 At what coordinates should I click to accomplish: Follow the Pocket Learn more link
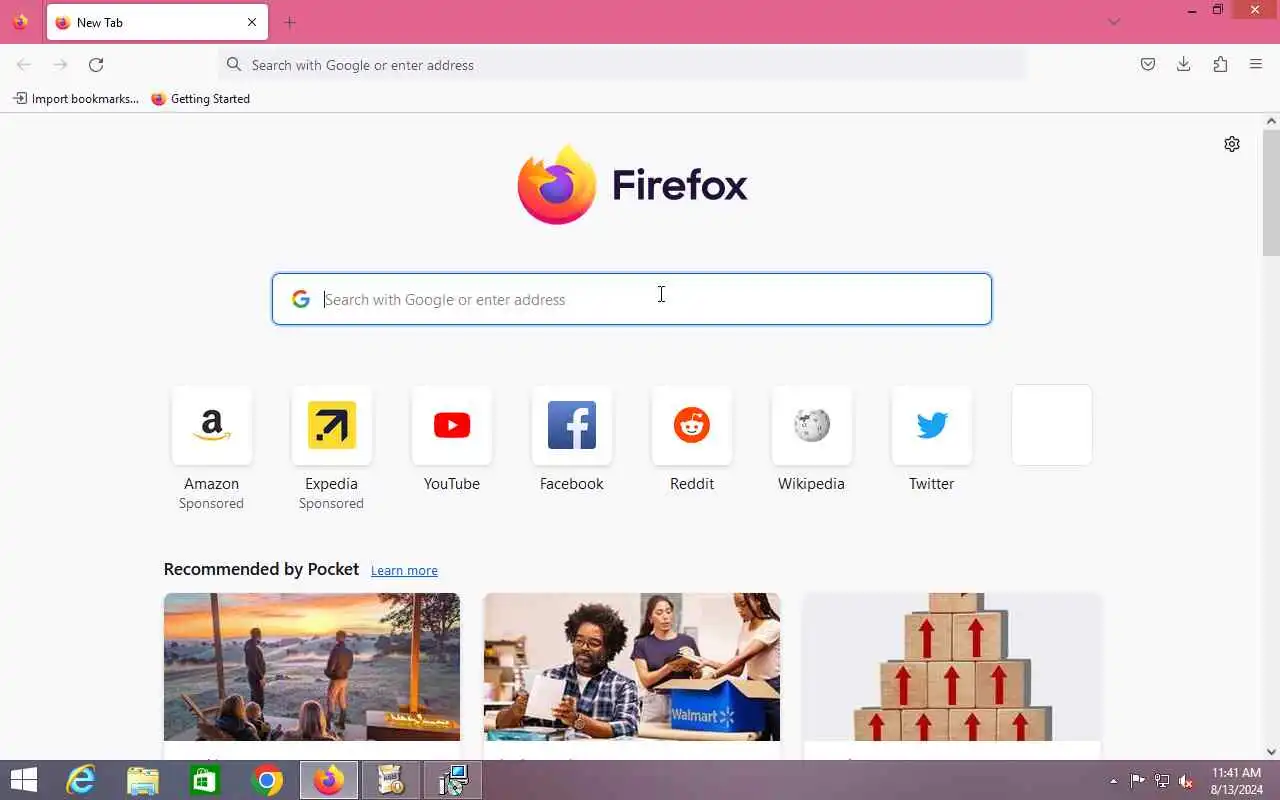click(x=404, y=570)
